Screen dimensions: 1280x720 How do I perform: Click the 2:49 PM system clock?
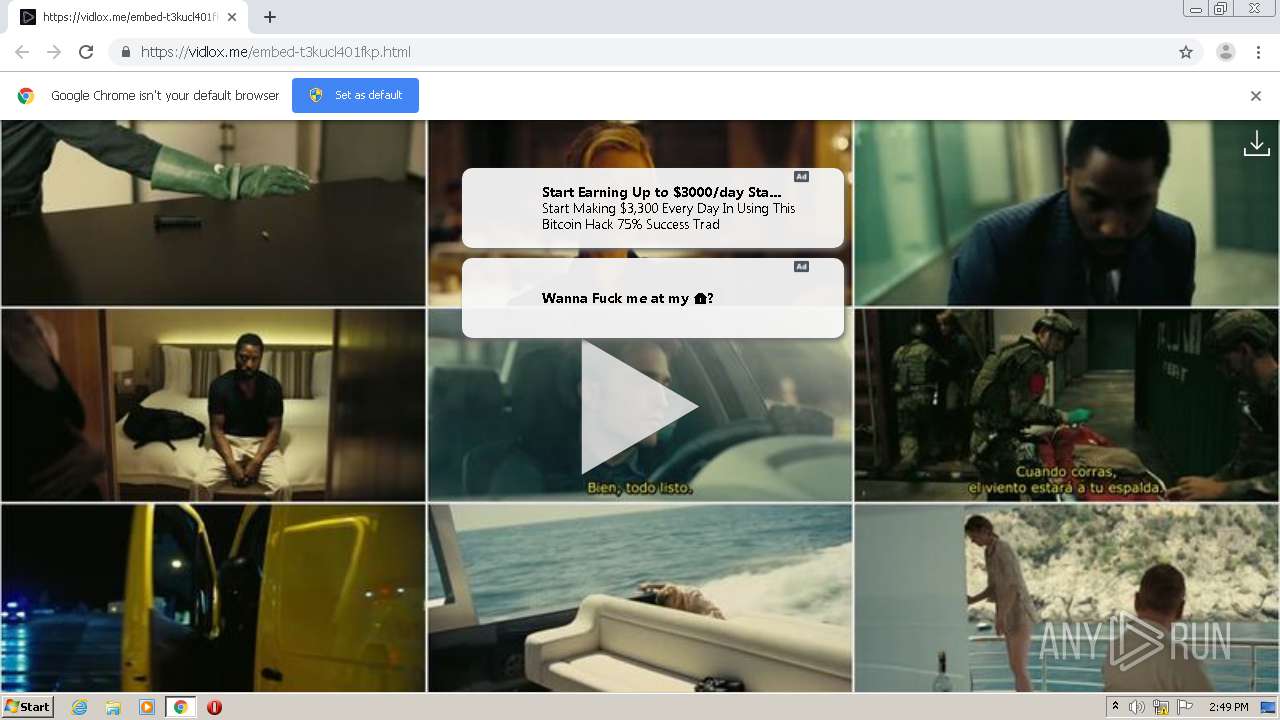1228,707
